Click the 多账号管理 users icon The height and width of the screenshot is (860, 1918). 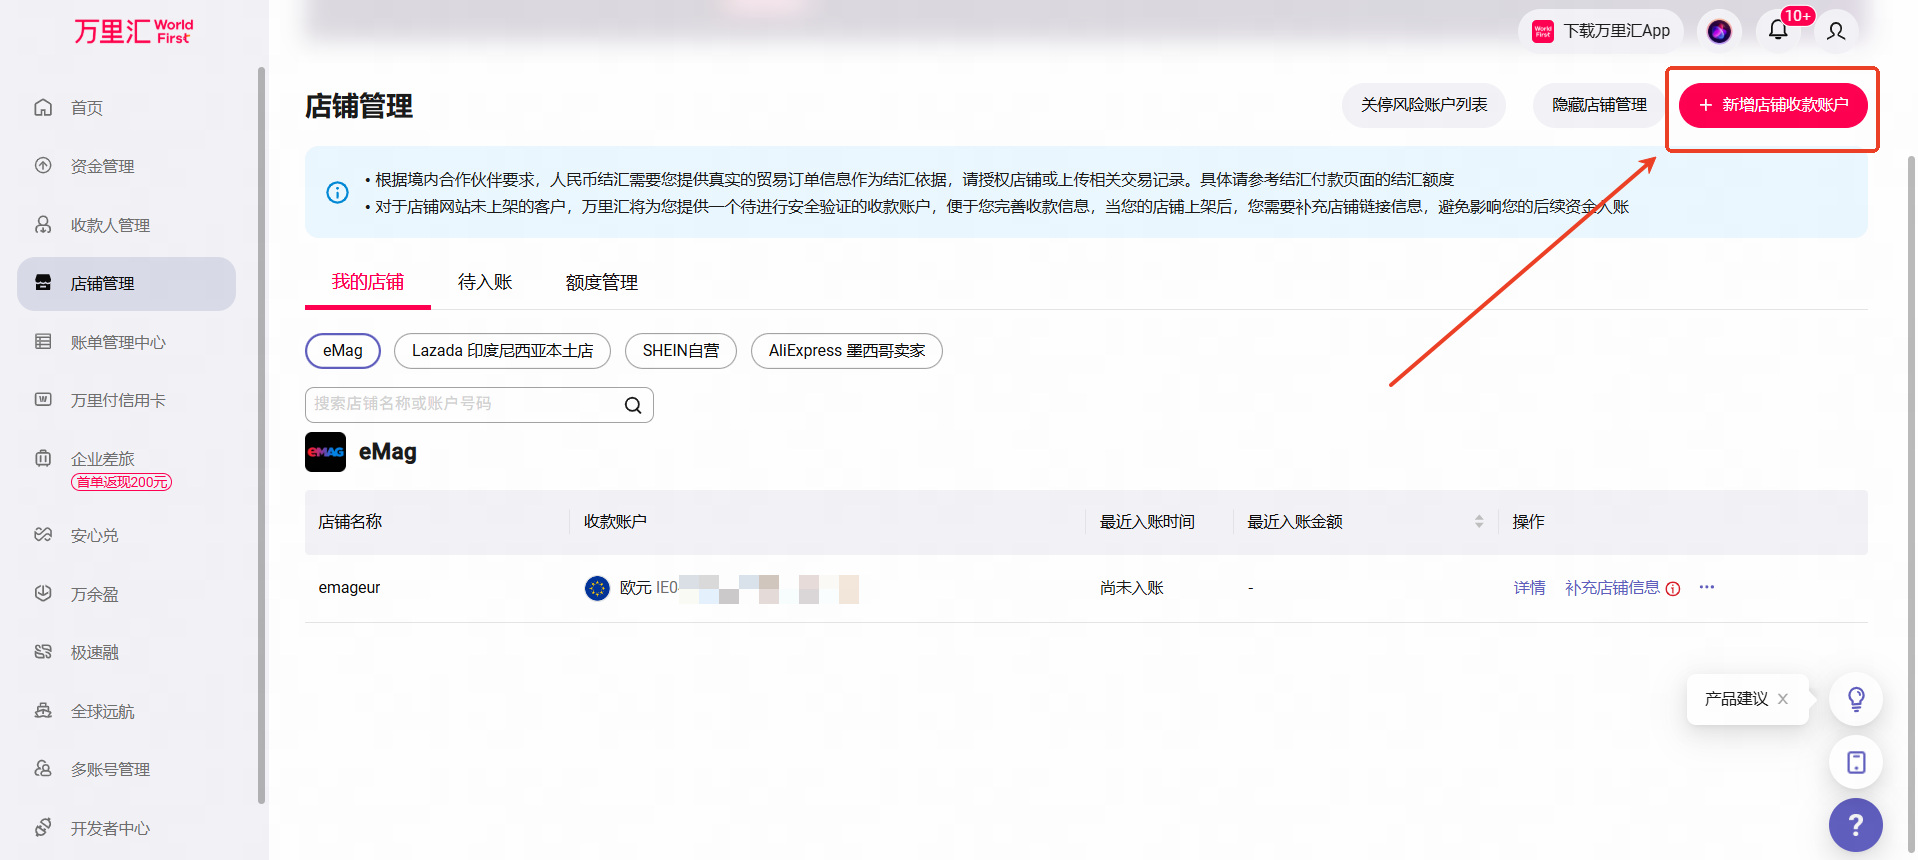[x=43, y=769]
